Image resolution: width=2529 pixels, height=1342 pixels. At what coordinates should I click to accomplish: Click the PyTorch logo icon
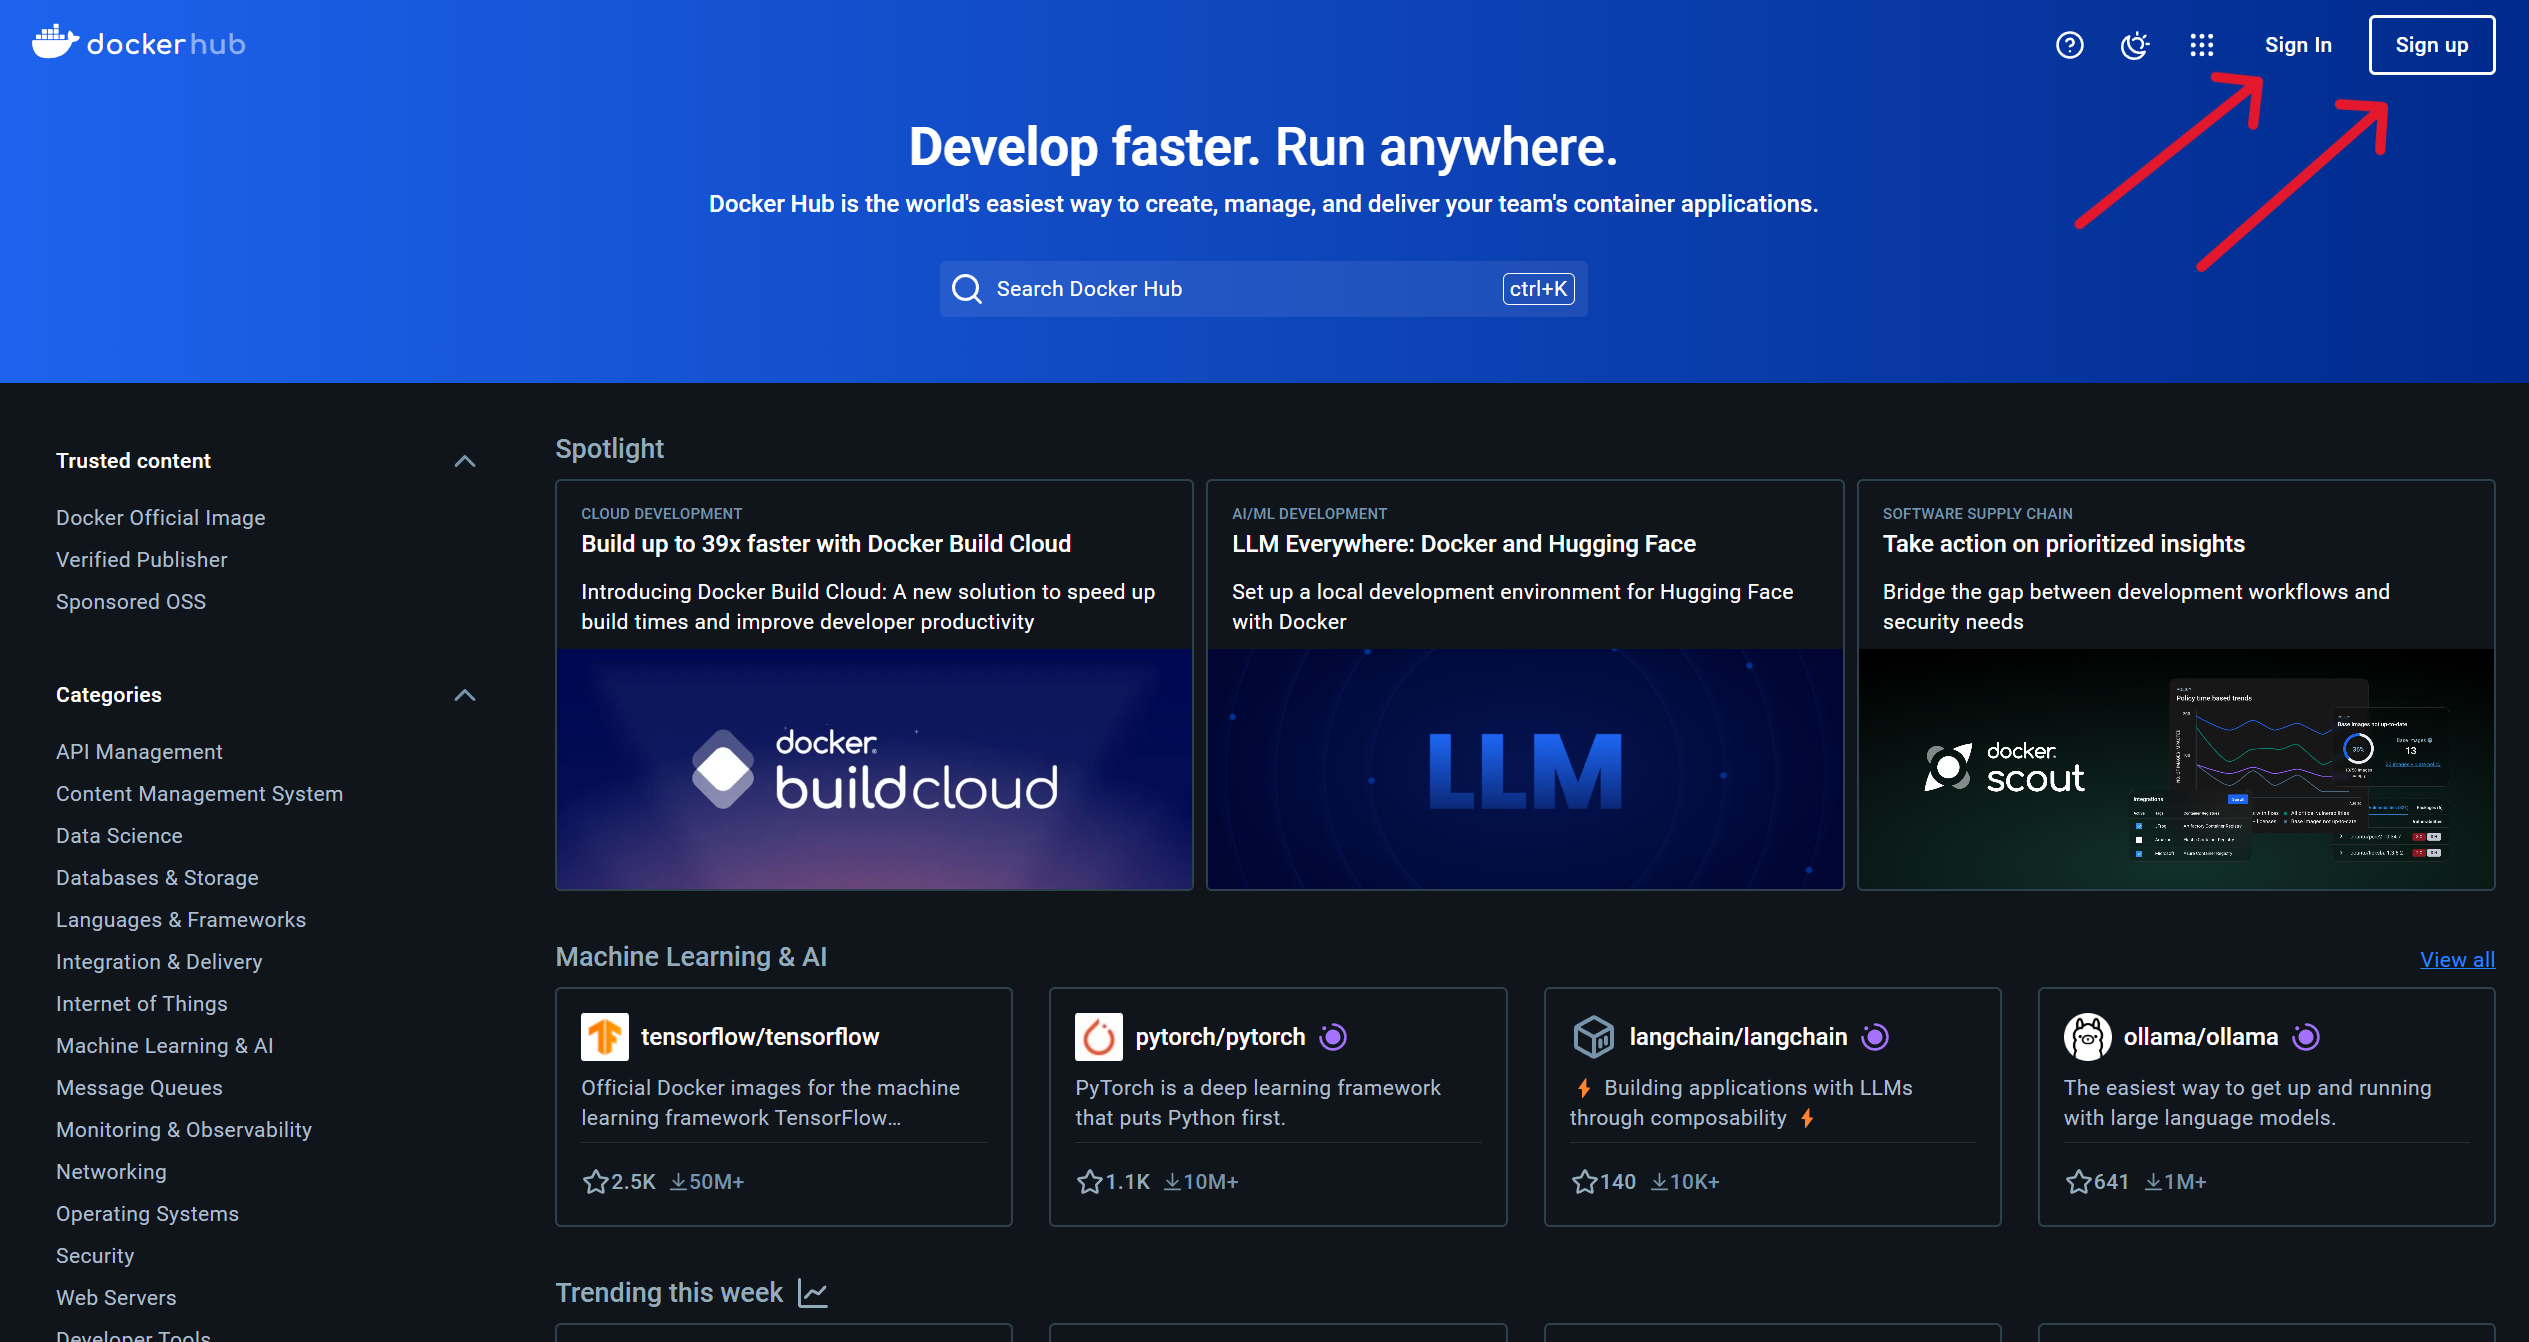coord(1099,1037)
